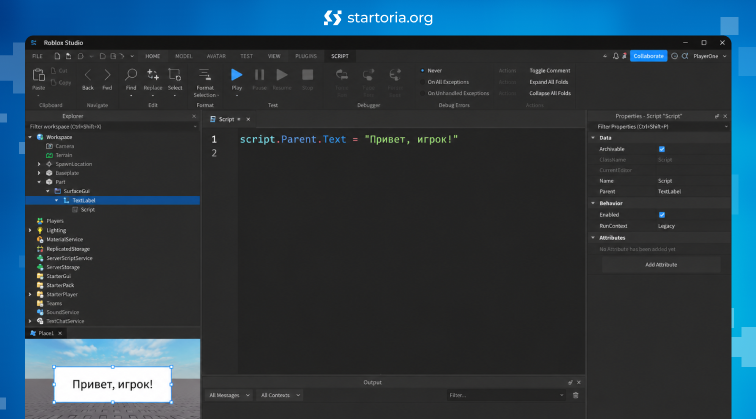The image size is (756, 419).
Task: Click the Add Attribute button
Action: [661, 265]
